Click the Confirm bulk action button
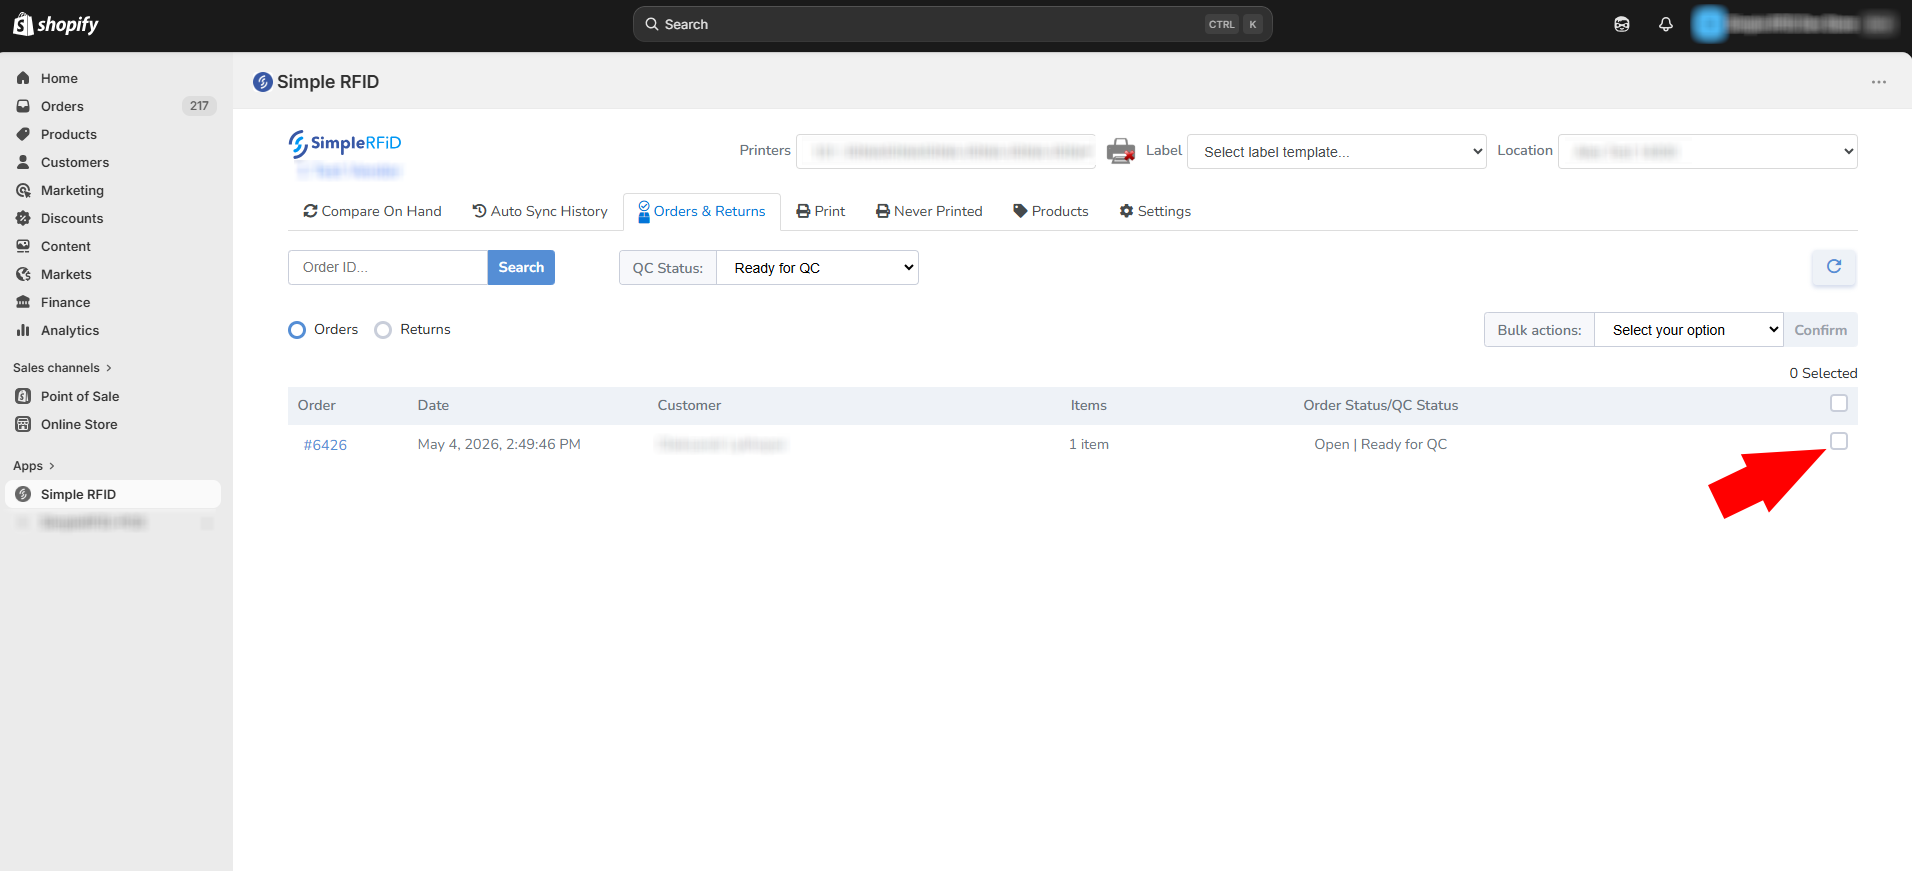The image size is (1912, 871). click(x=1821, y=330)
